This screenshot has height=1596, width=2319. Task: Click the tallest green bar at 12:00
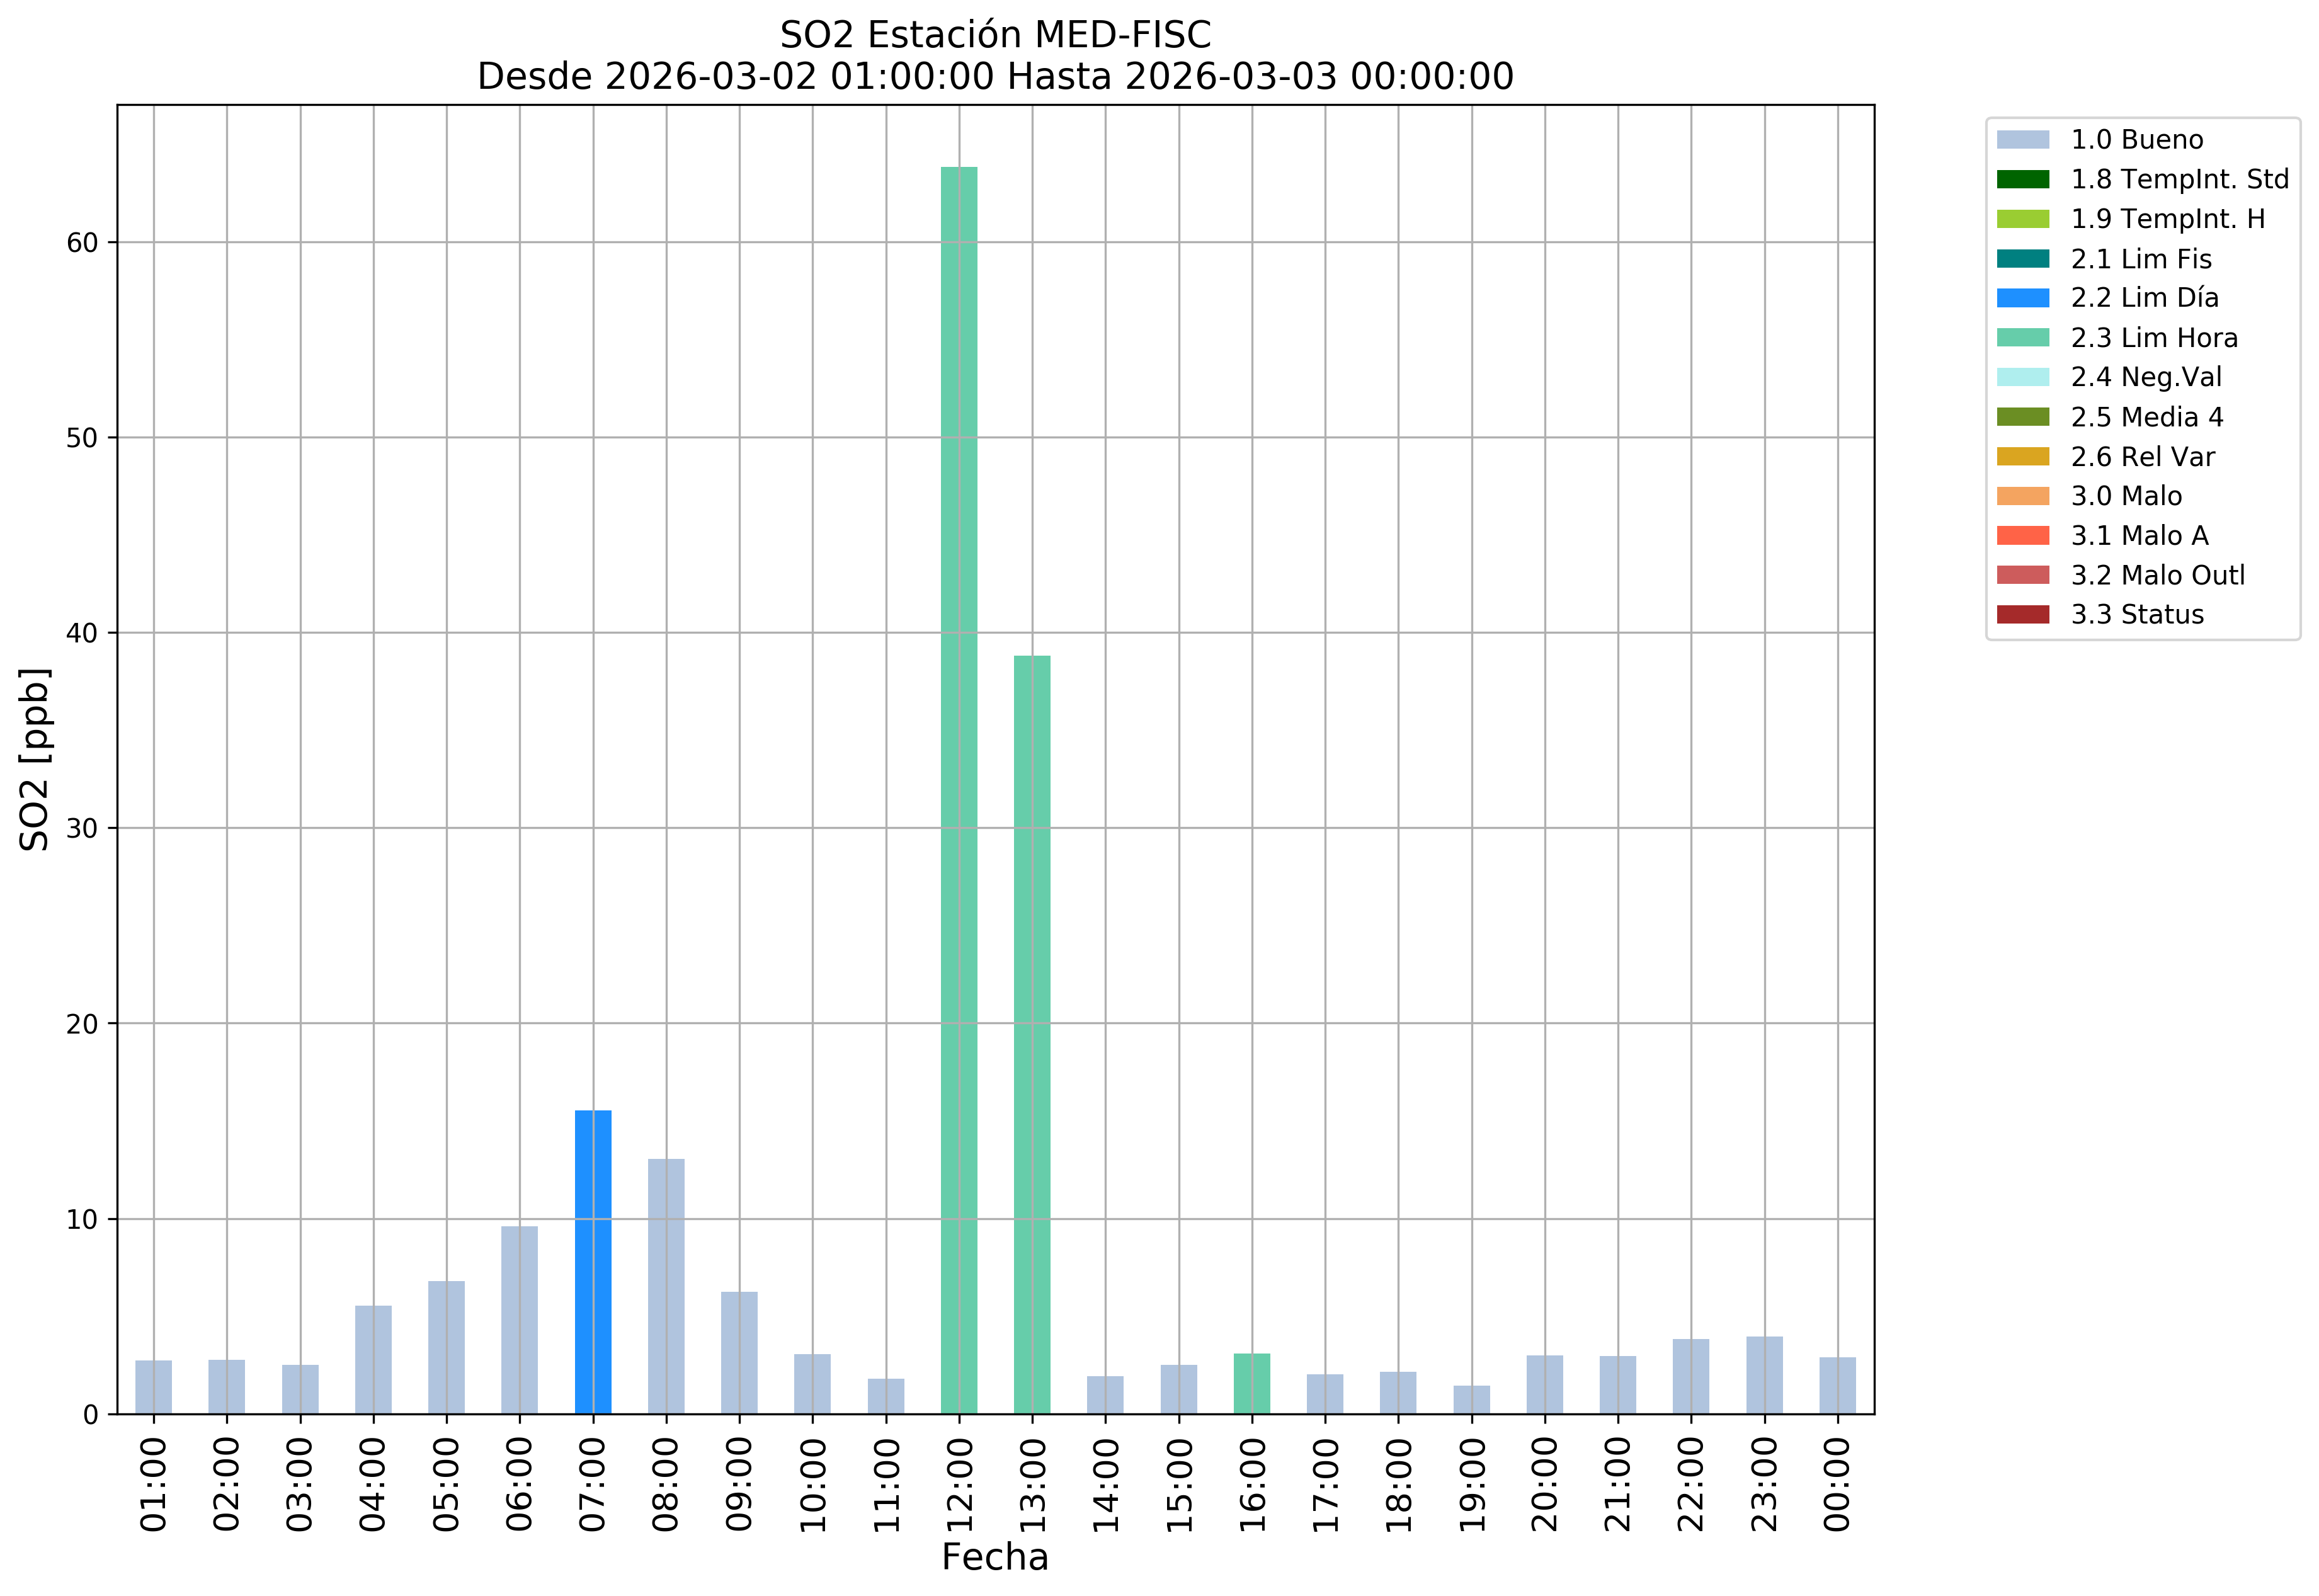click(x=959, y=790)
